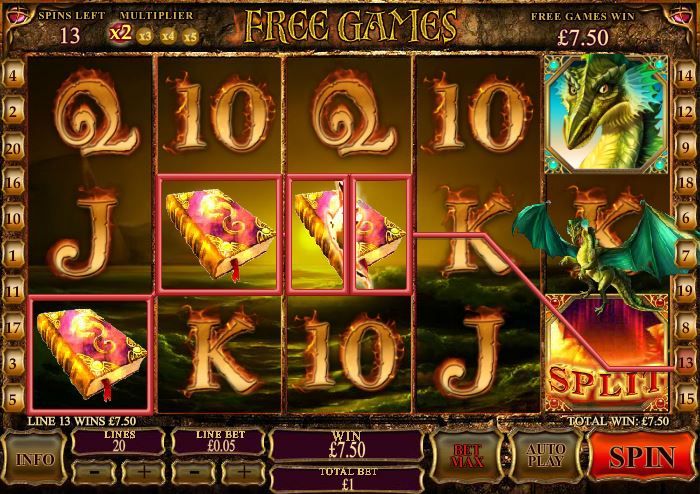
Task: Start AUTO PLAY mode
Action: [x=546, y=457]
